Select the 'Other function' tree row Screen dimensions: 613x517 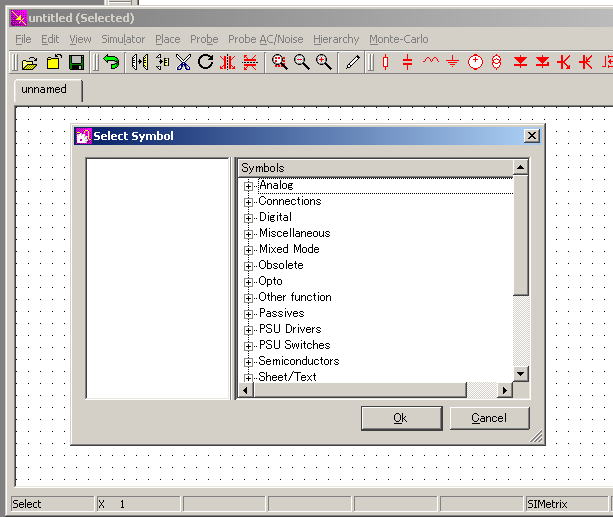coord(295,297)
